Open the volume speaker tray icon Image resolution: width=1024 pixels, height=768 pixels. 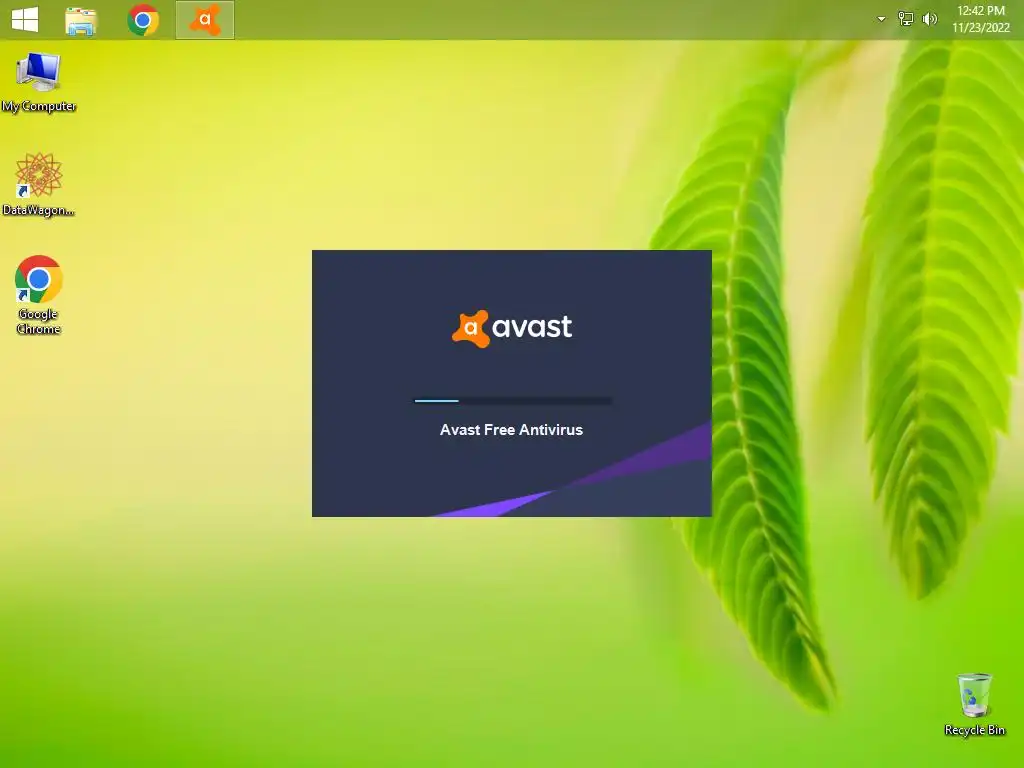(929, 19)
